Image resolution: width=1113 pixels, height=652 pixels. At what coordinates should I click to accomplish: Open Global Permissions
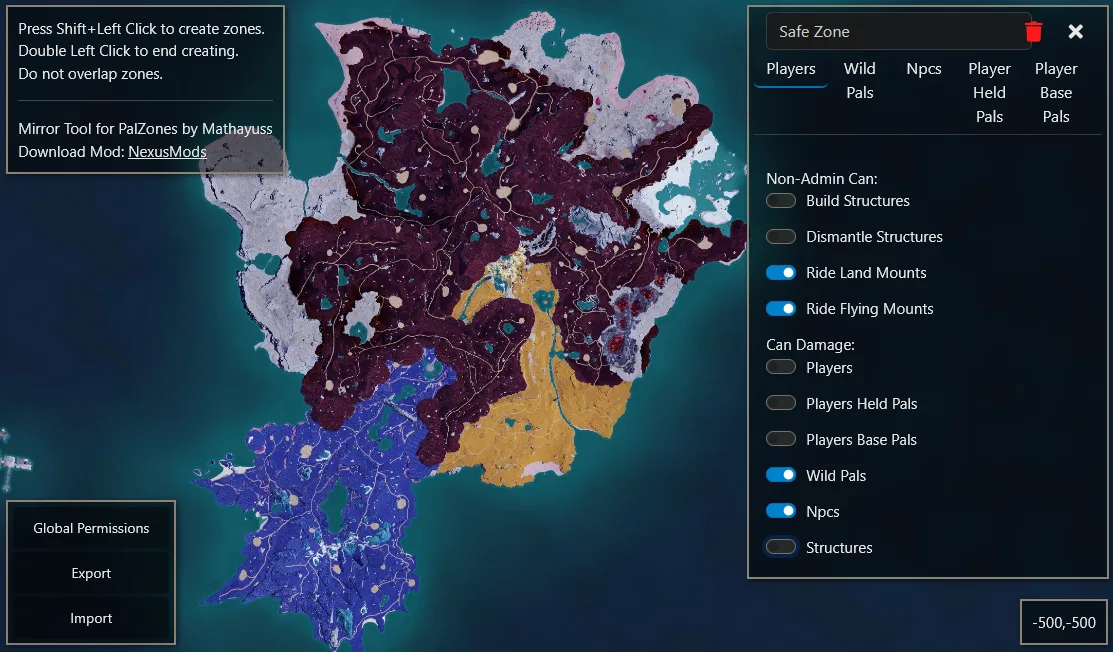(91, 528)
